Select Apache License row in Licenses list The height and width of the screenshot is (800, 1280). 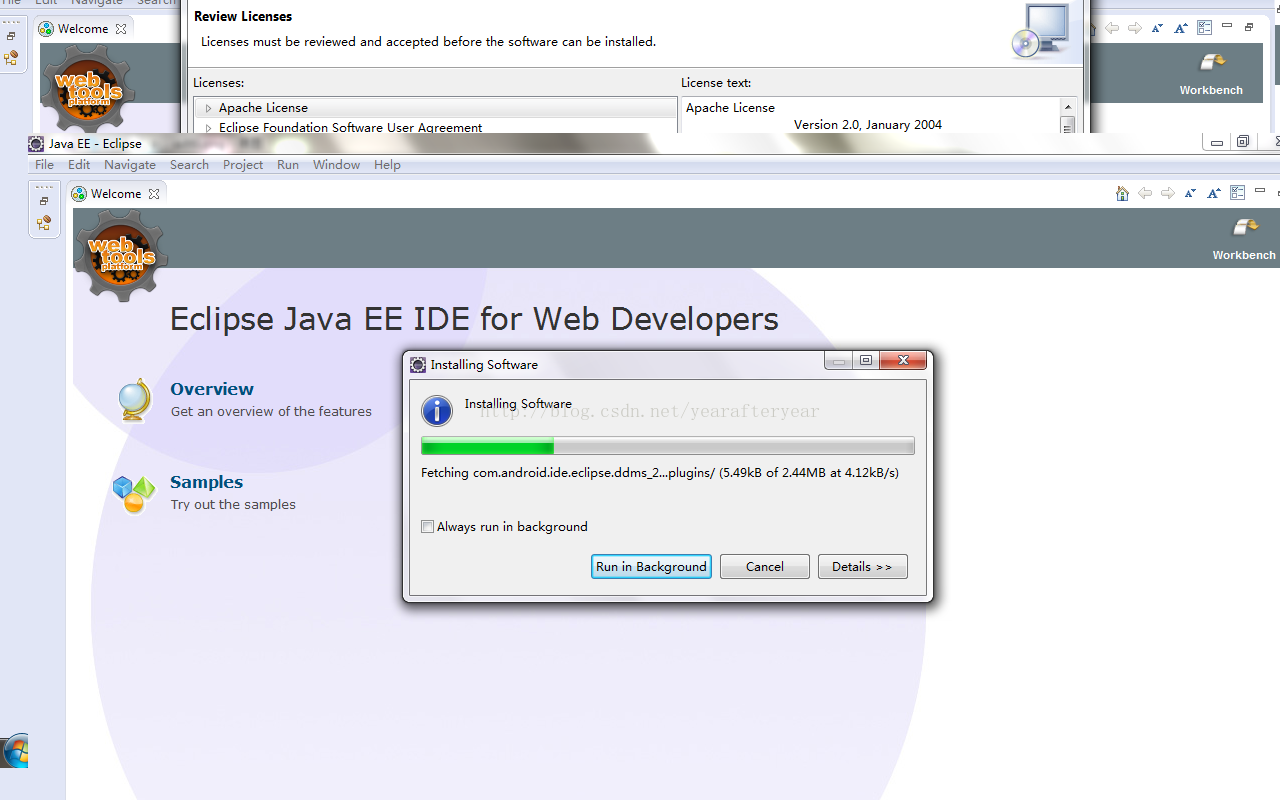coord(435,108)
